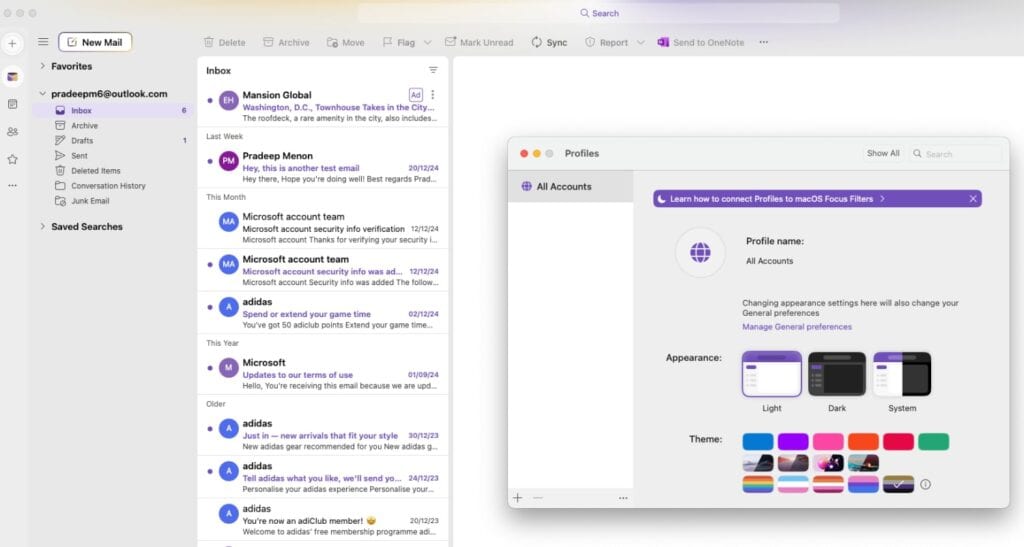Toggle the sidebar hamburger menu
Image resolution: width=1024 pixels, height=547 pixels.
pyautogui.click(x=43, y=42)
